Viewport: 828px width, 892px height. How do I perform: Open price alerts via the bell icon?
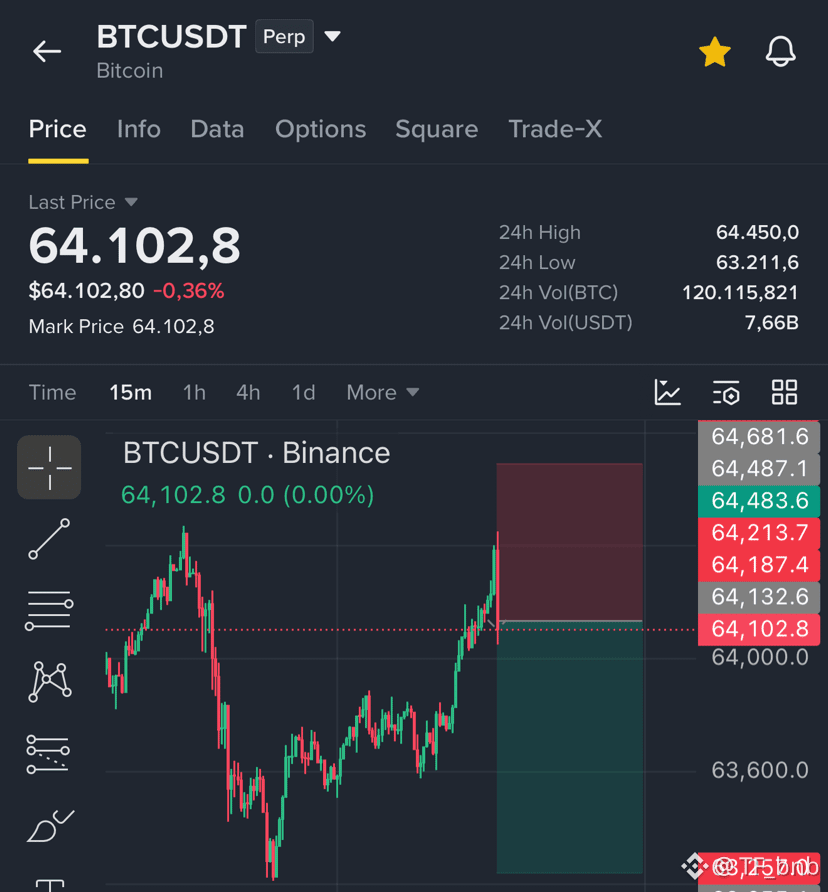coord(780,51)
